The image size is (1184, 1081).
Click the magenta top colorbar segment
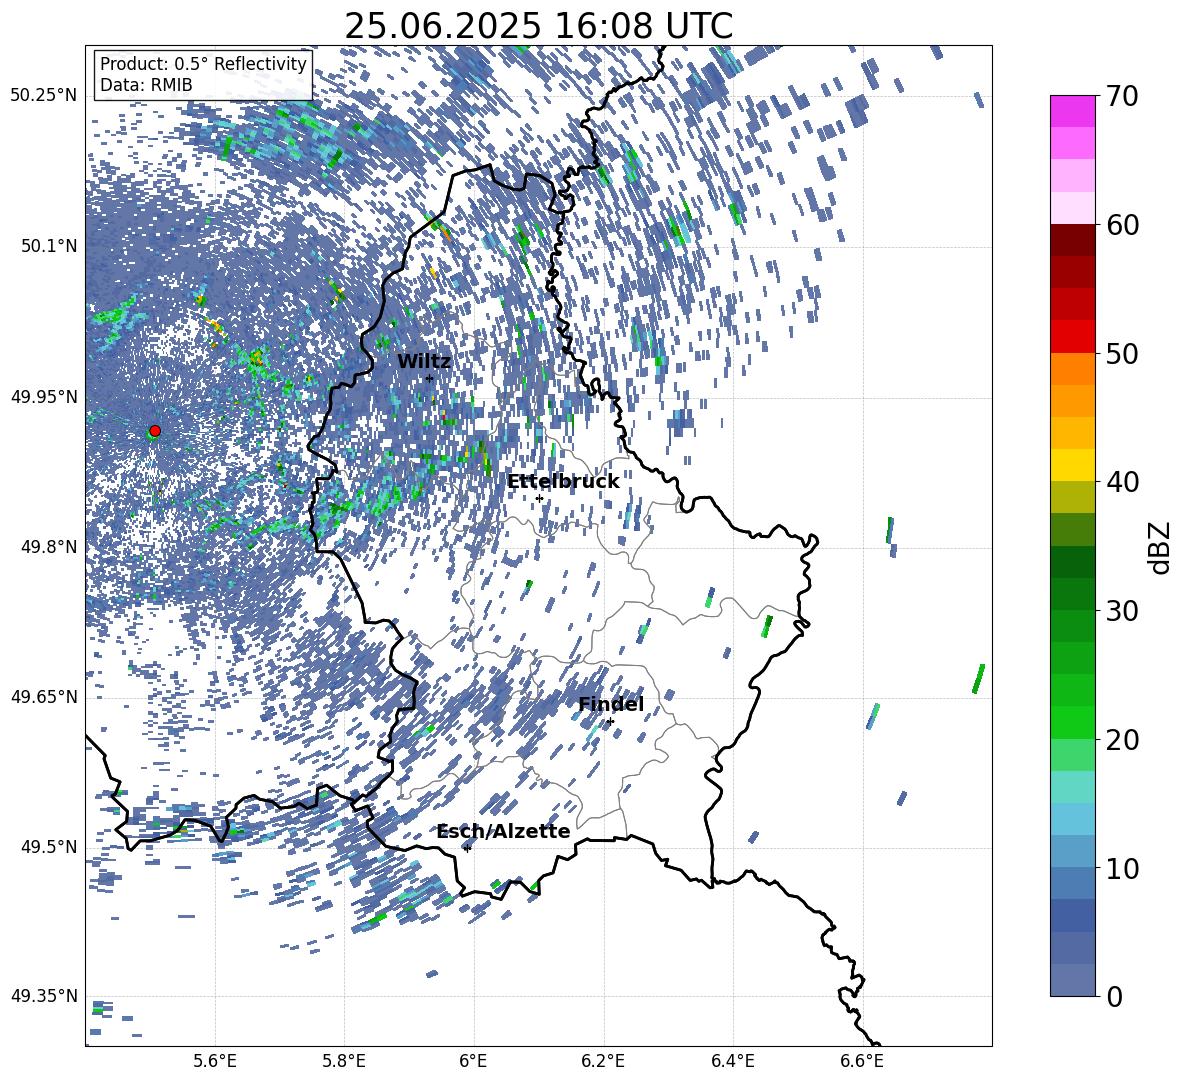(x=1072, y=111)
